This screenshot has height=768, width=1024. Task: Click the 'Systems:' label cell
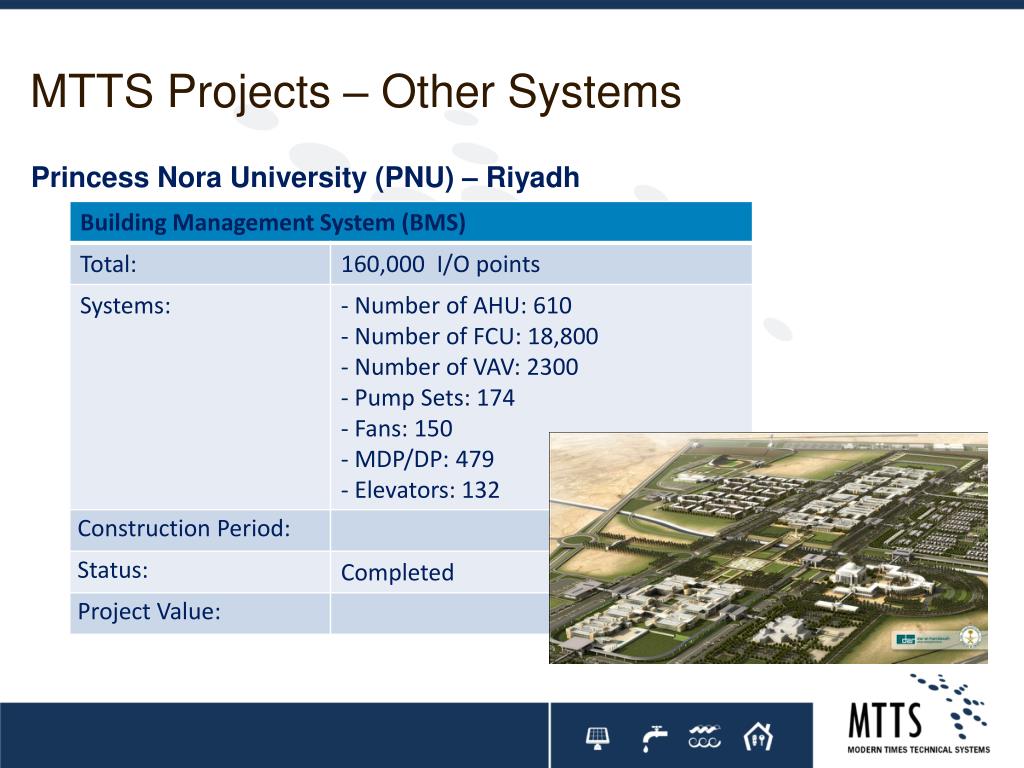pyautogui.click(x=200, y=397)
